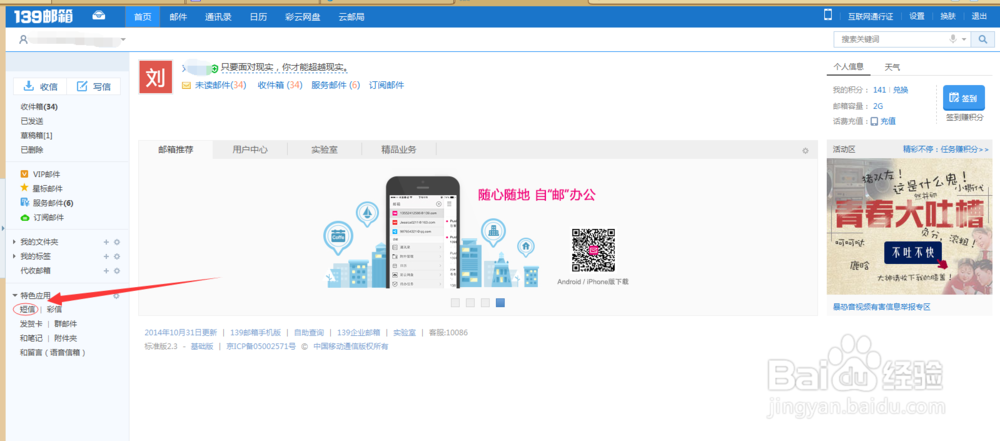Collapse the 特色应用 section arrow

click(15, 295)
